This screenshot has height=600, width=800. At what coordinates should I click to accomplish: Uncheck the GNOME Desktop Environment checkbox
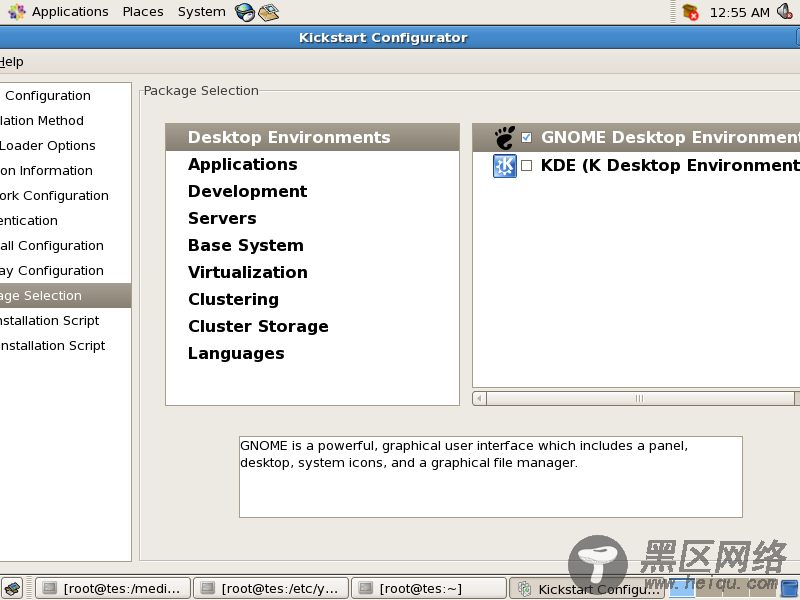coord(527,138)
